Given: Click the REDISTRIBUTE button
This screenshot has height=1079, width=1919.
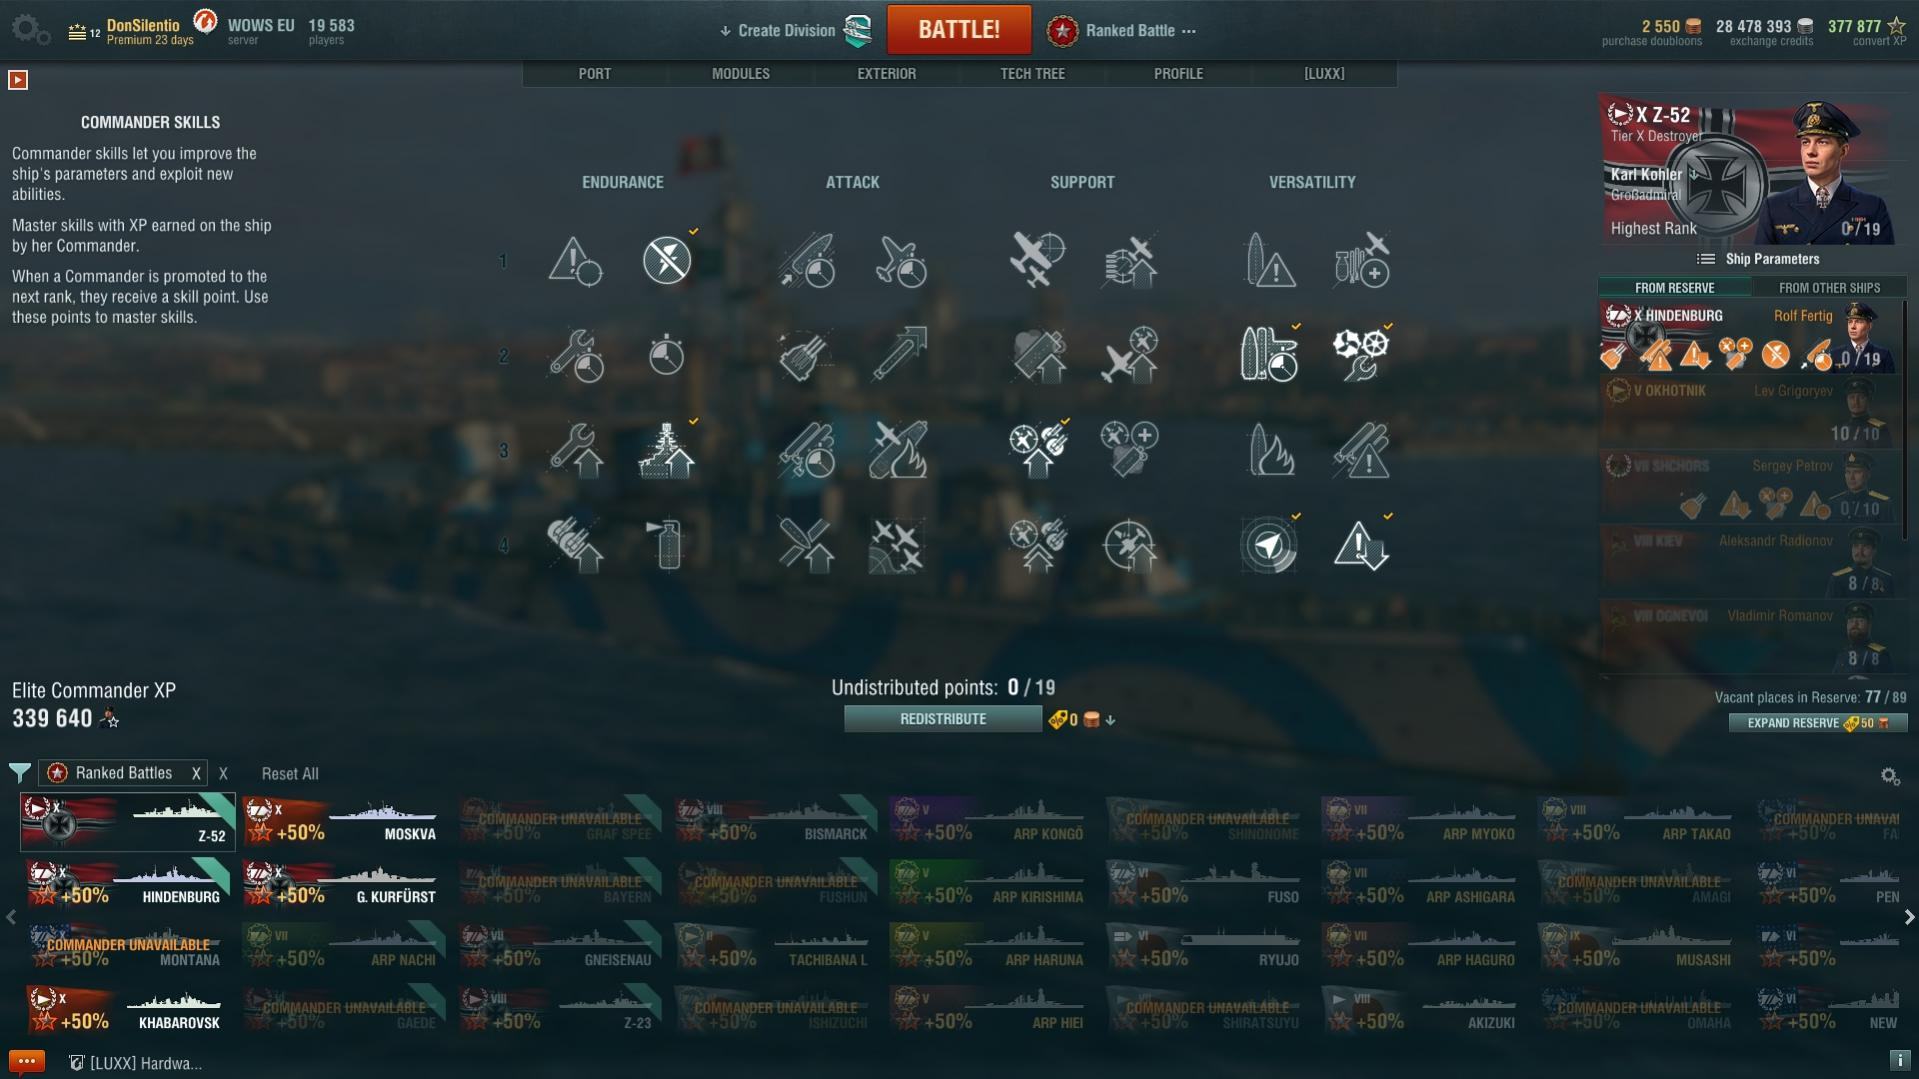Looking at the screenshot, I should (x=942, y=719).
